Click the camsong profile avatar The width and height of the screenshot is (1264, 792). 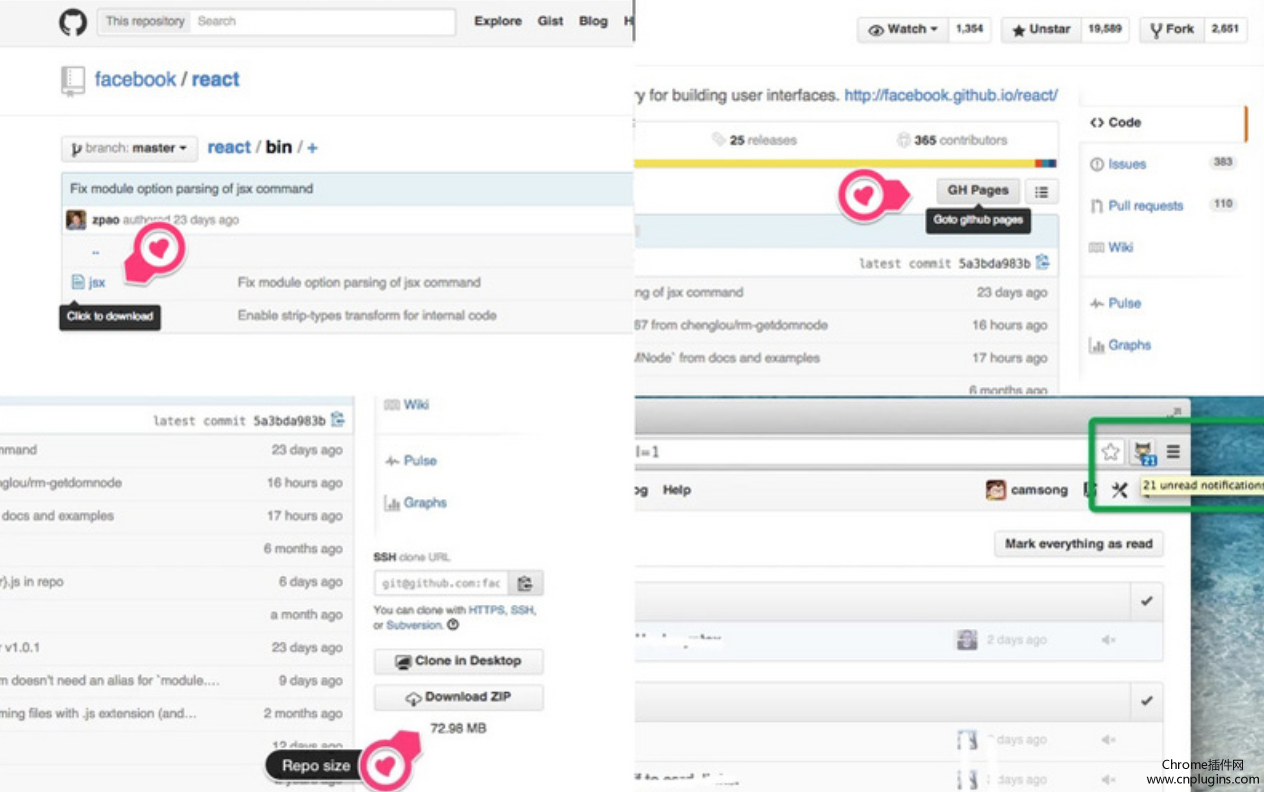point(995,490)
